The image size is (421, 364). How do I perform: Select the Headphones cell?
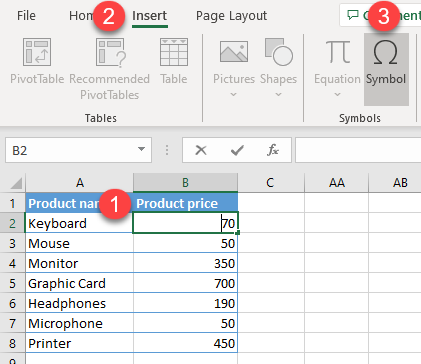(x=79, y=303)
